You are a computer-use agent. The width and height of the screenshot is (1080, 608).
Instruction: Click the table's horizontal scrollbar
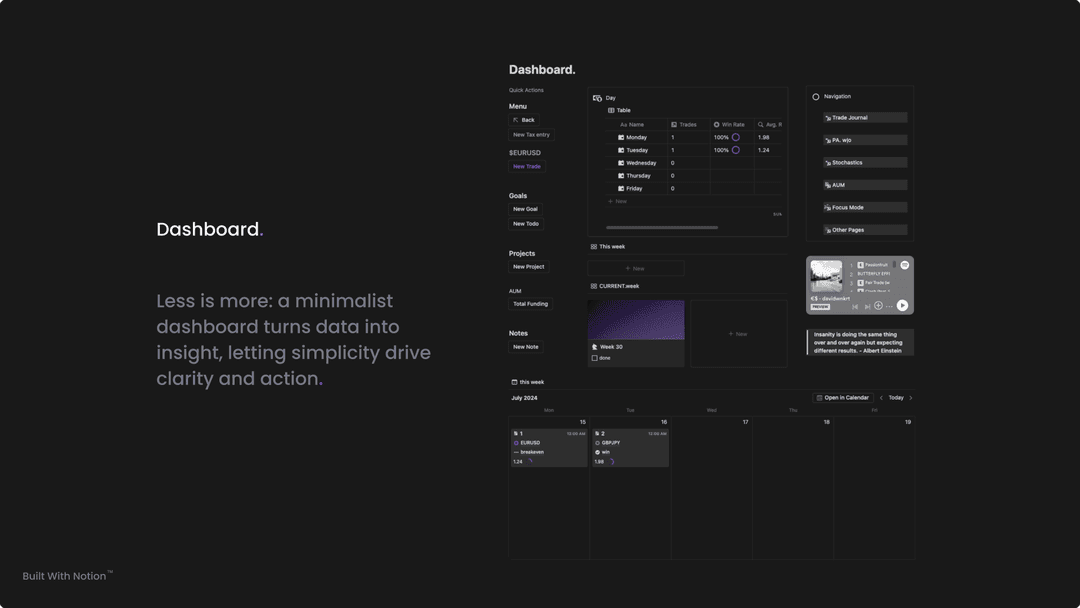click(x=662, y=228)
